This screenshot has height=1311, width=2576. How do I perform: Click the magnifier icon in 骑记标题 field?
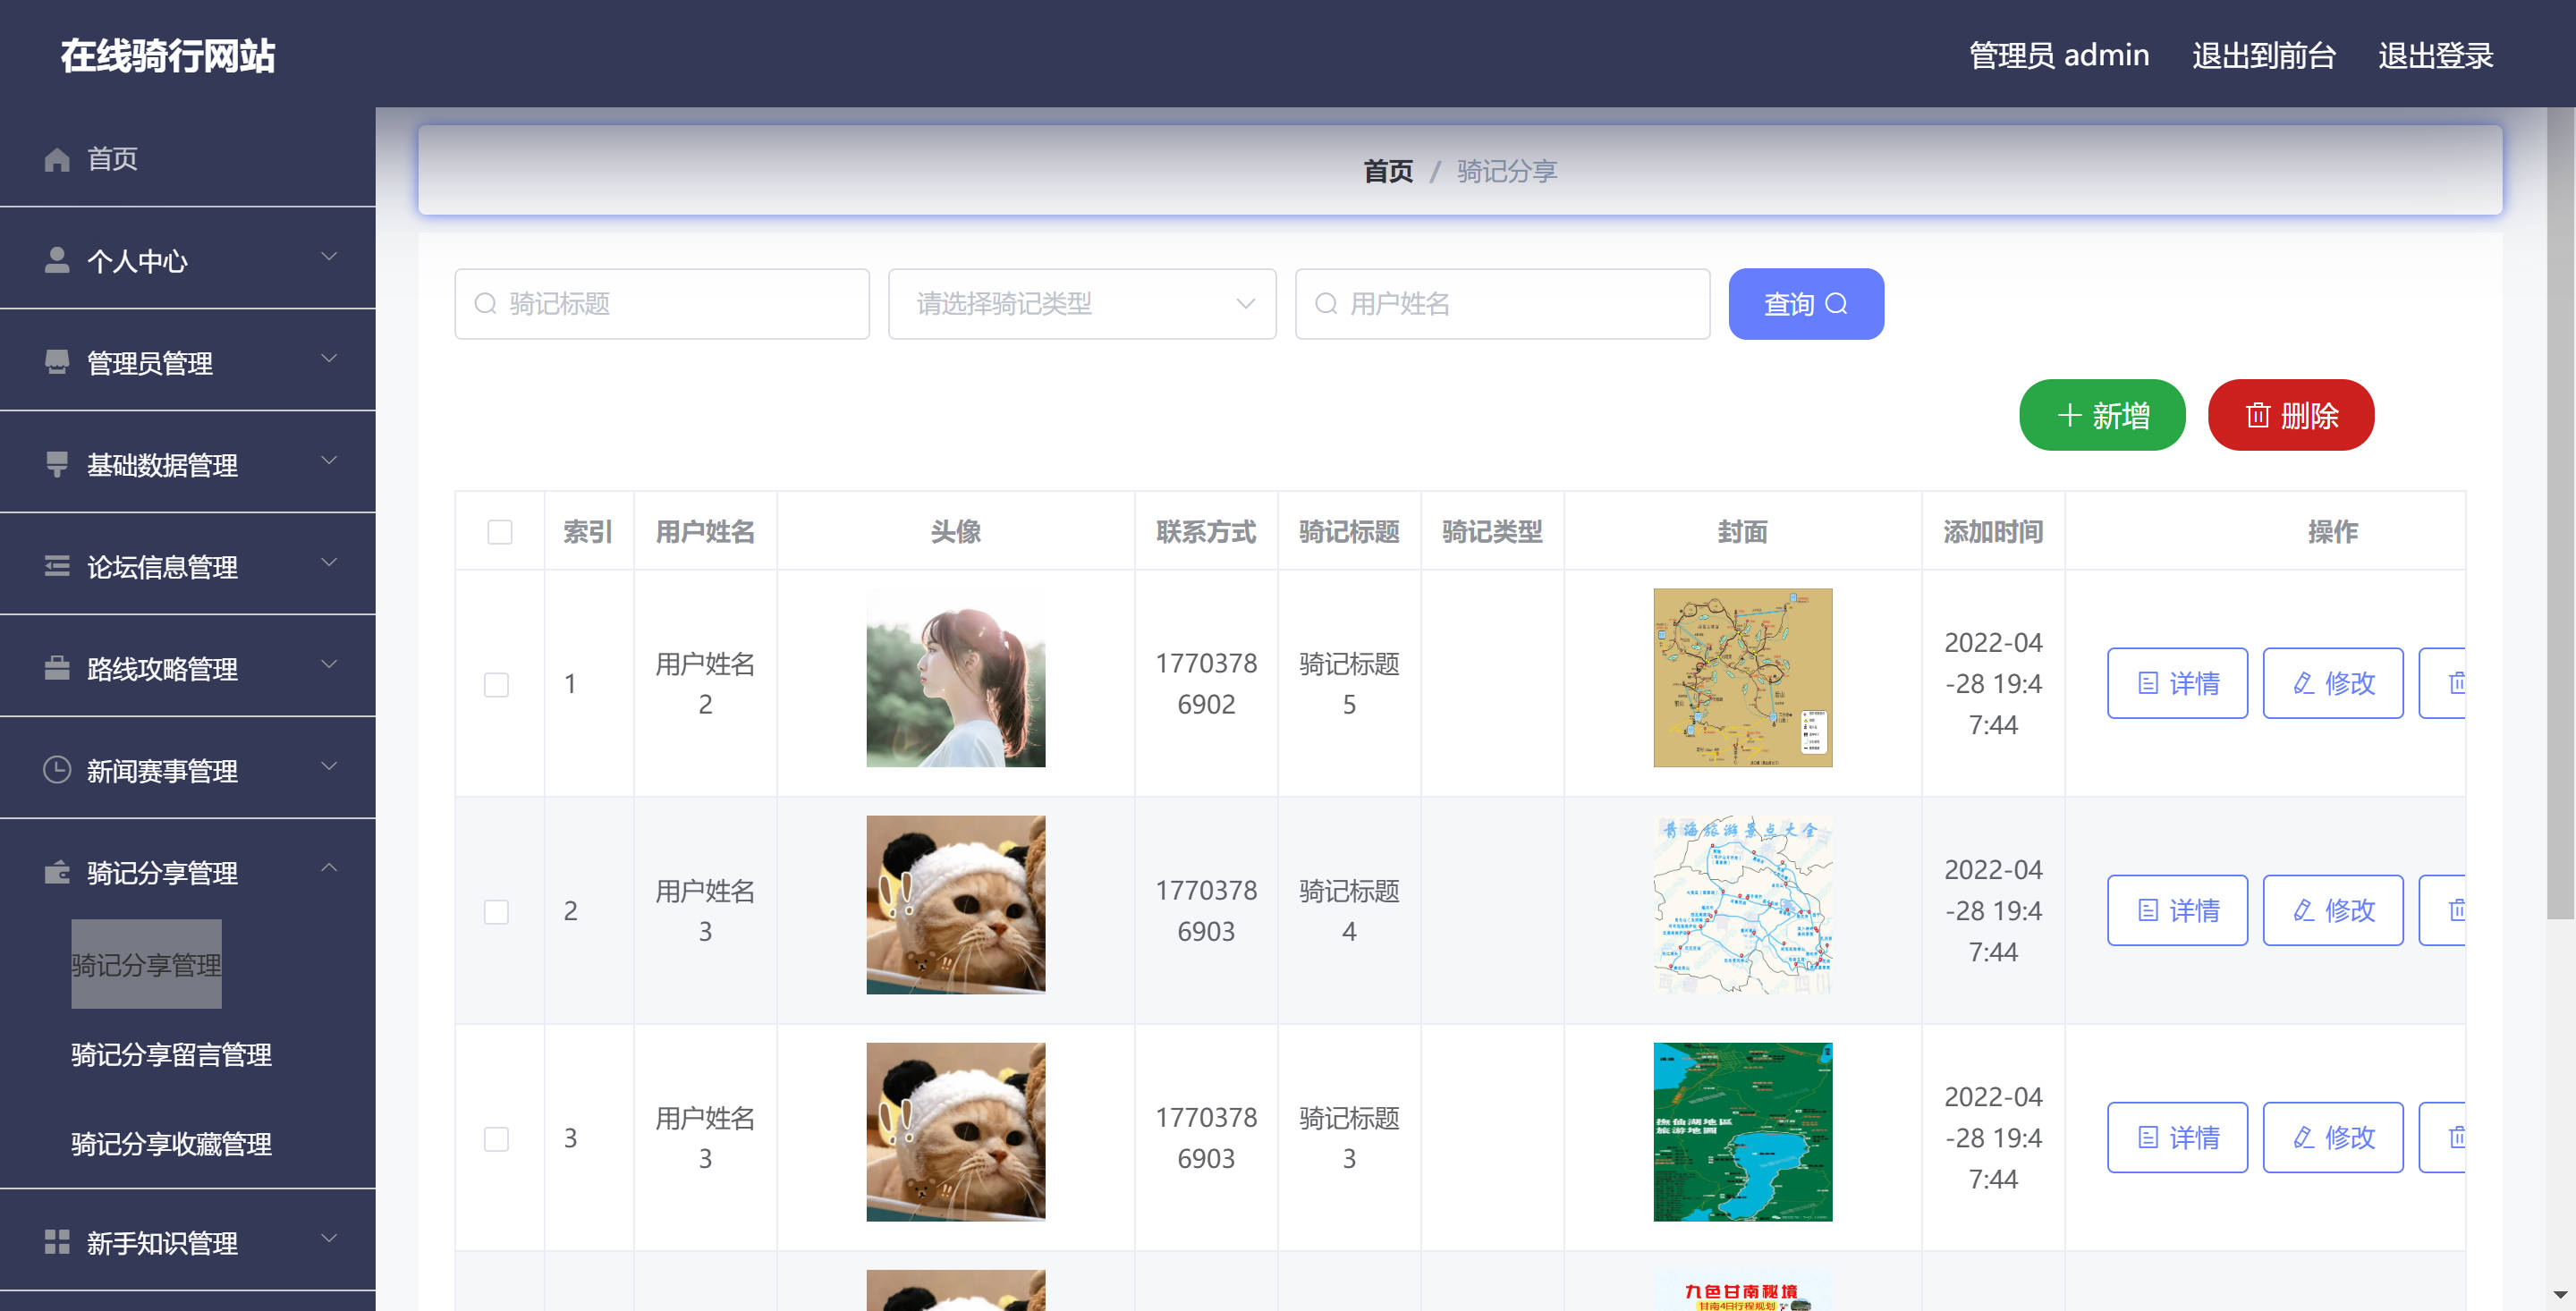point(485,304)
